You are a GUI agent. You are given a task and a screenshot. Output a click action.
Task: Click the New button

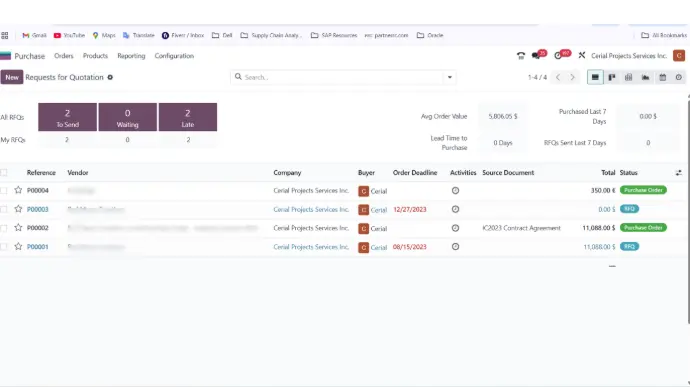[12, 77]
